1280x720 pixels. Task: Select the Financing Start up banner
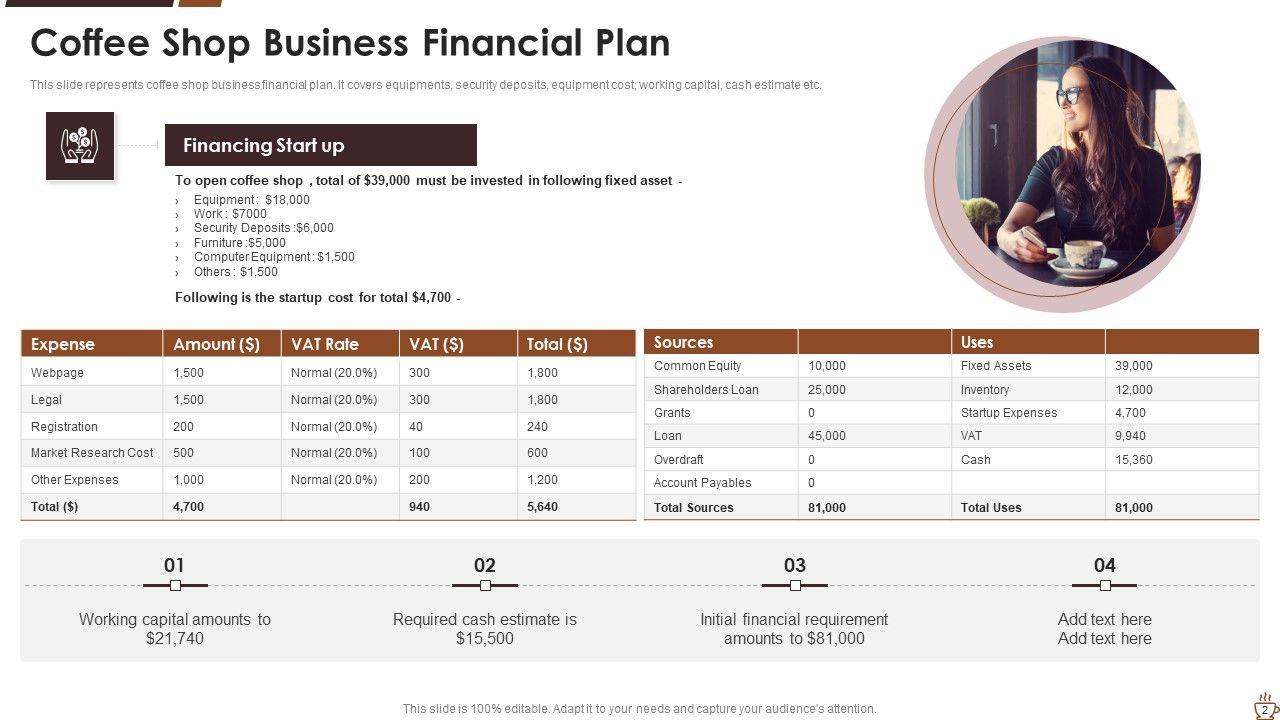[x=320, y=146]
